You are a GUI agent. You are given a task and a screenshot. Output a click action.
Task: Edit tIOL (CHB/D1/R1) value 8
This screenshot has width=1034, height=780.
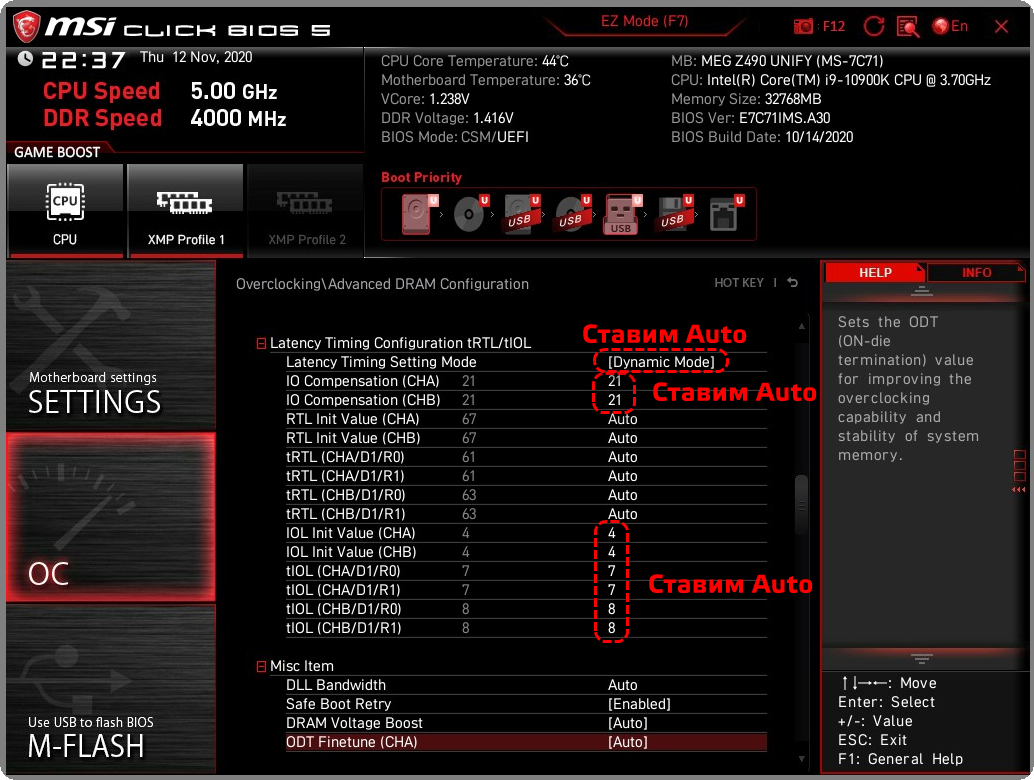tap(612, 628)
